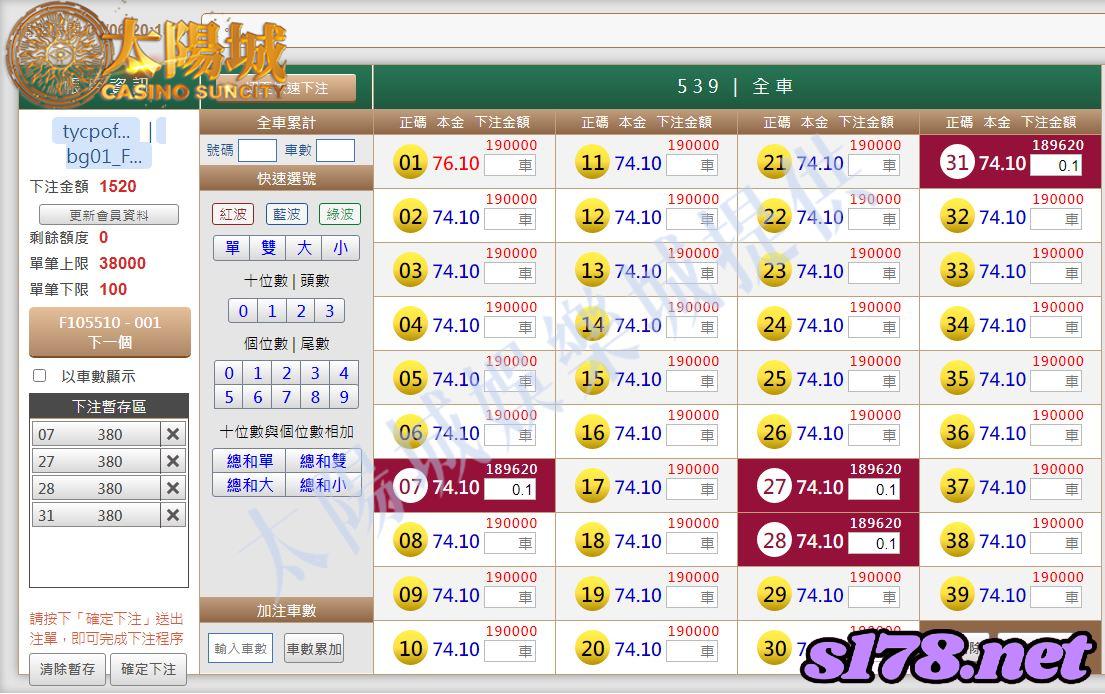Choose number ball 39

point(957,595)
